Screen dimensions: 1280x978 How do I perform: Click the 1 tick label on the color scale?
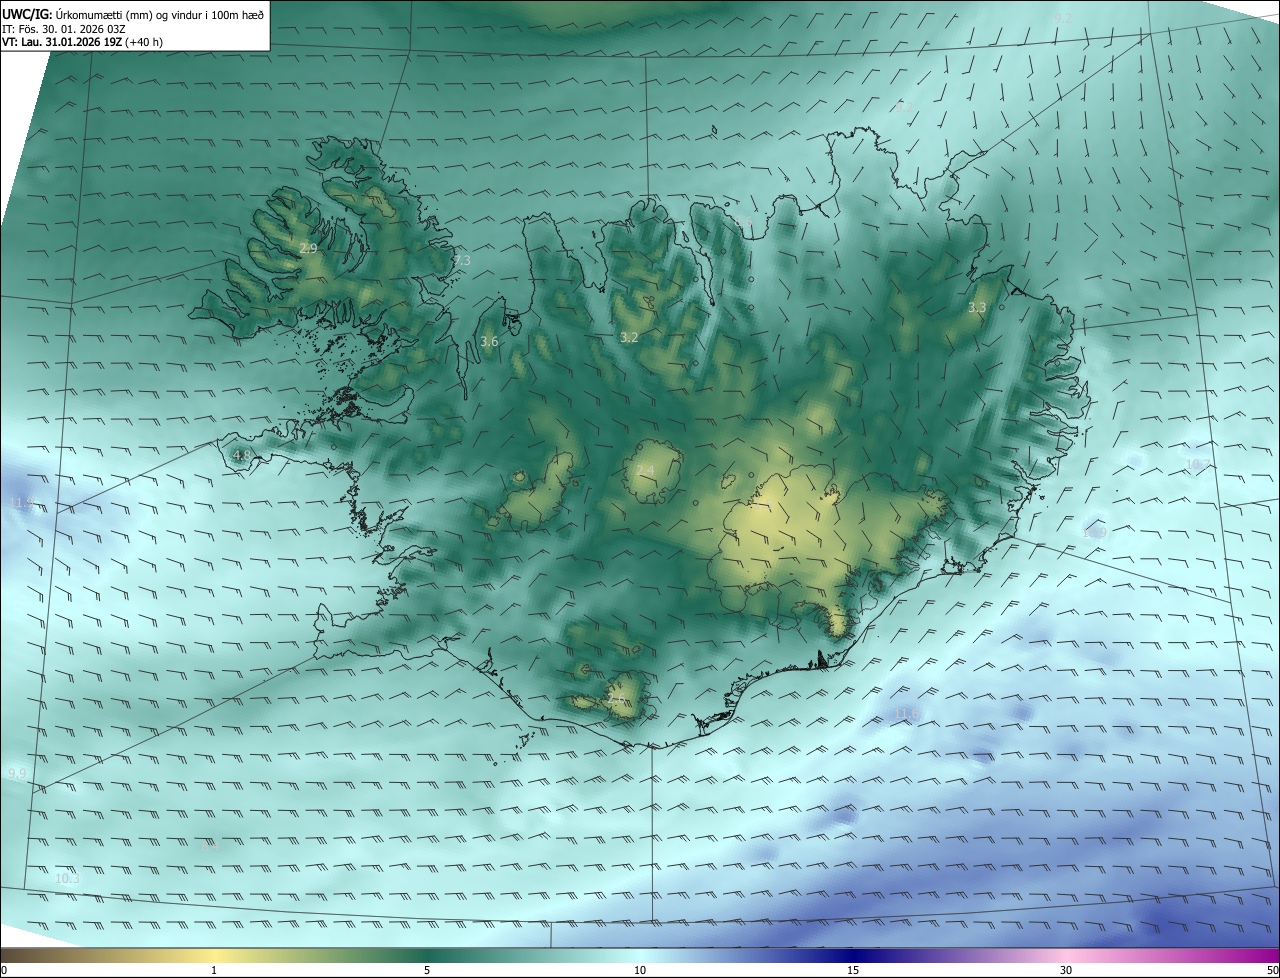pos(214,970)
